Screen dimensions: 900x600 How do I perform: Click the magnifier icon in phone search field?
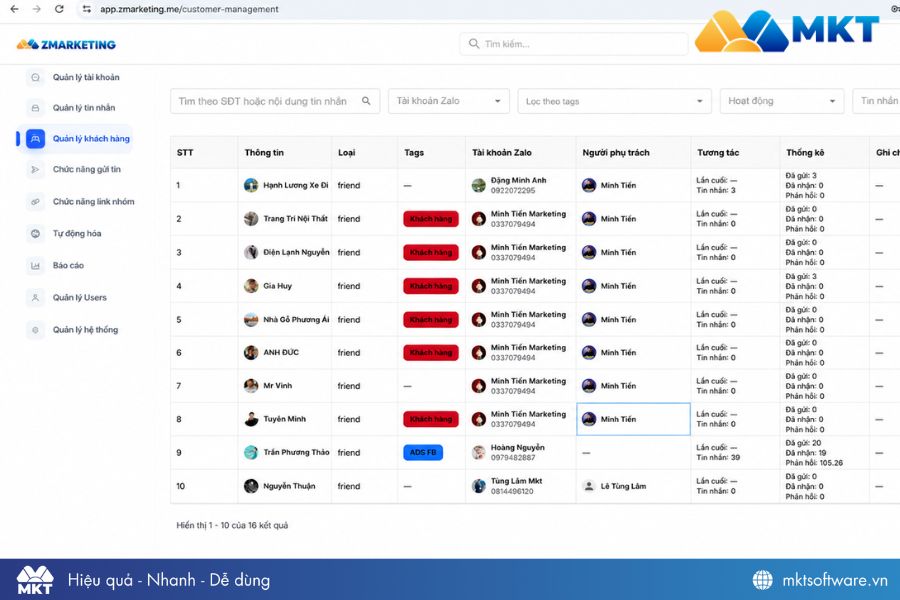point(366,101)
